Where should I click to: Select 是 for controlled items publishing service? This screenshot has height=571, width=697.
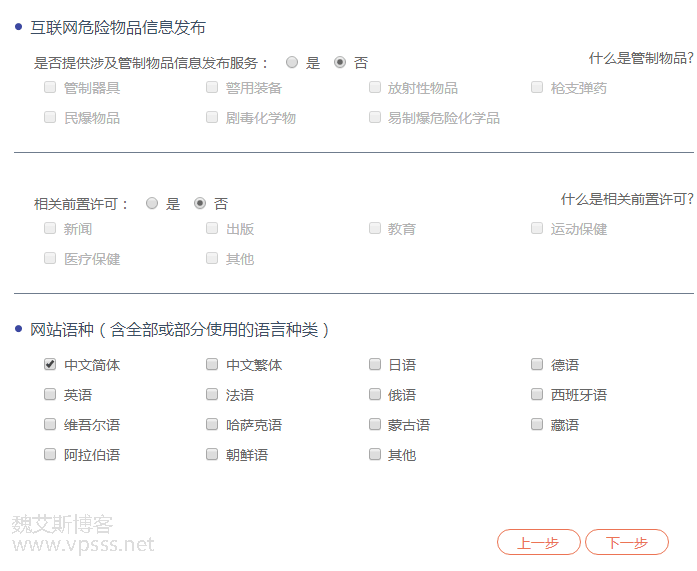pos(292,62)
